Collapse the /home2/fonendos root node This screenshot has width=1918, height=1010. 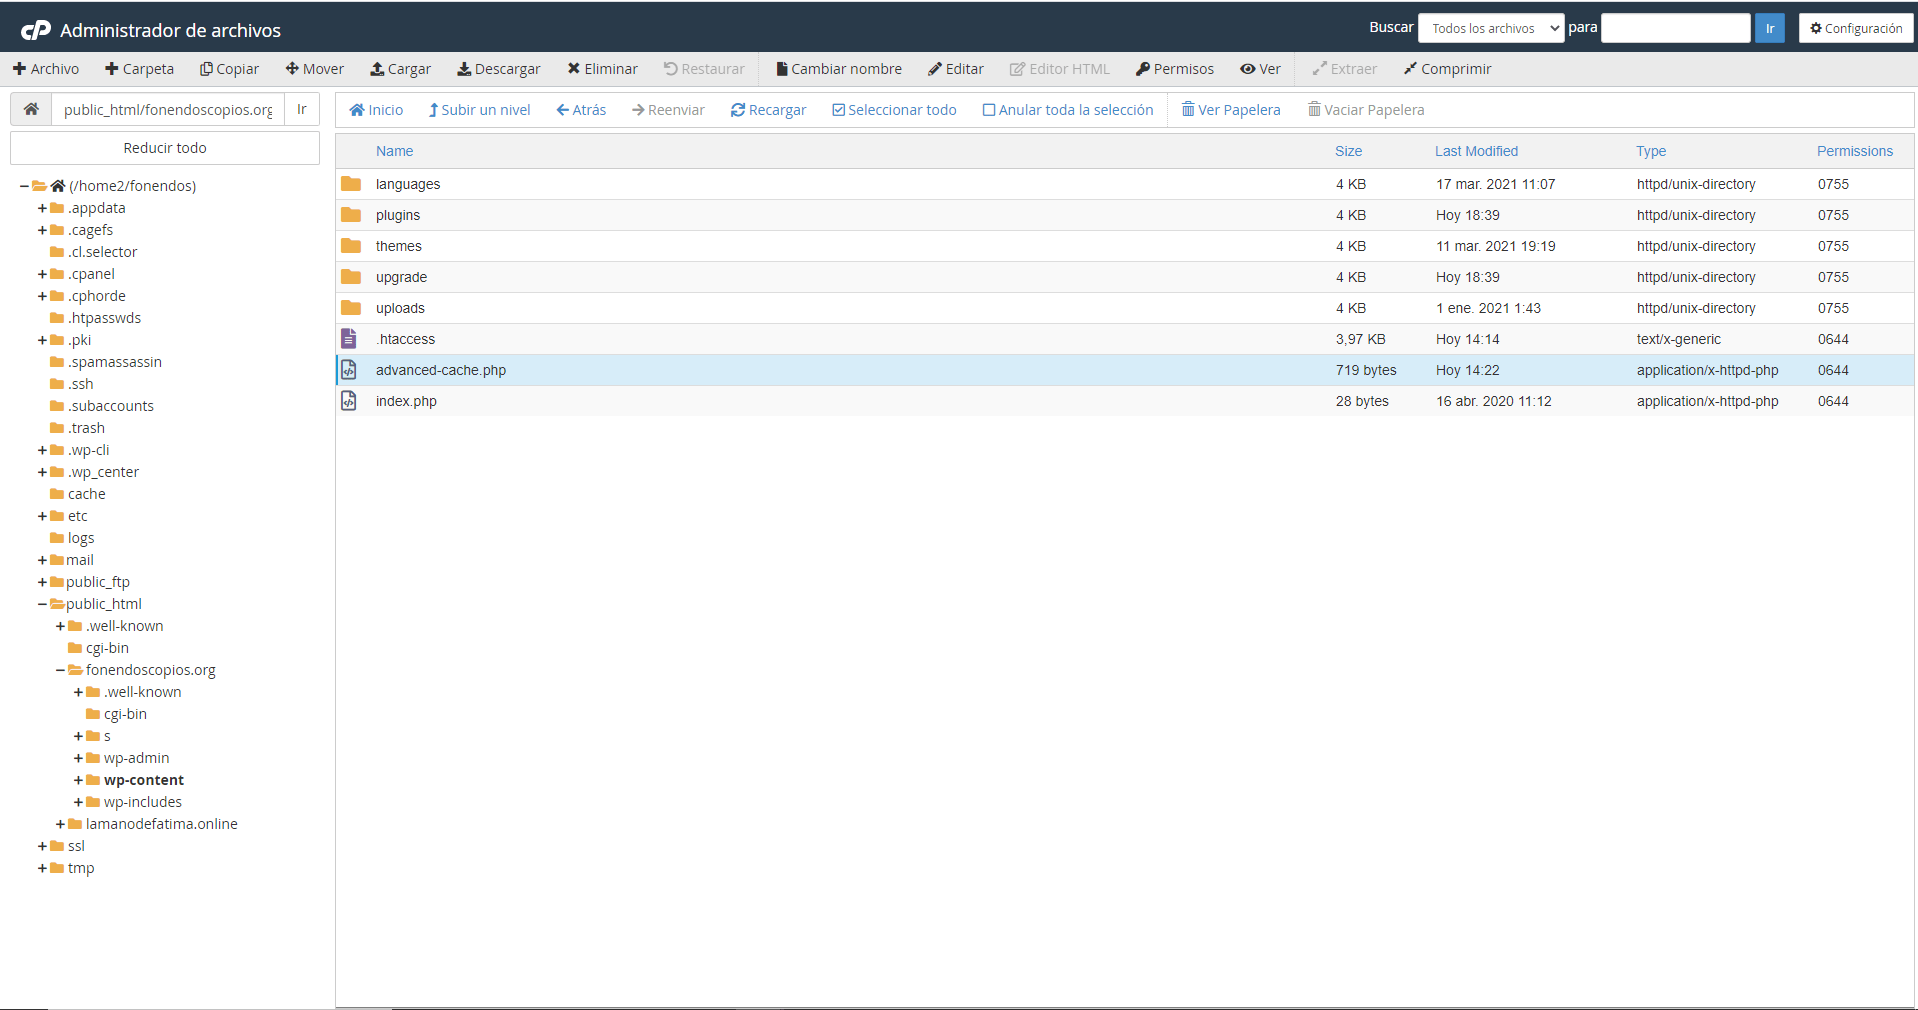pos(24,186)
